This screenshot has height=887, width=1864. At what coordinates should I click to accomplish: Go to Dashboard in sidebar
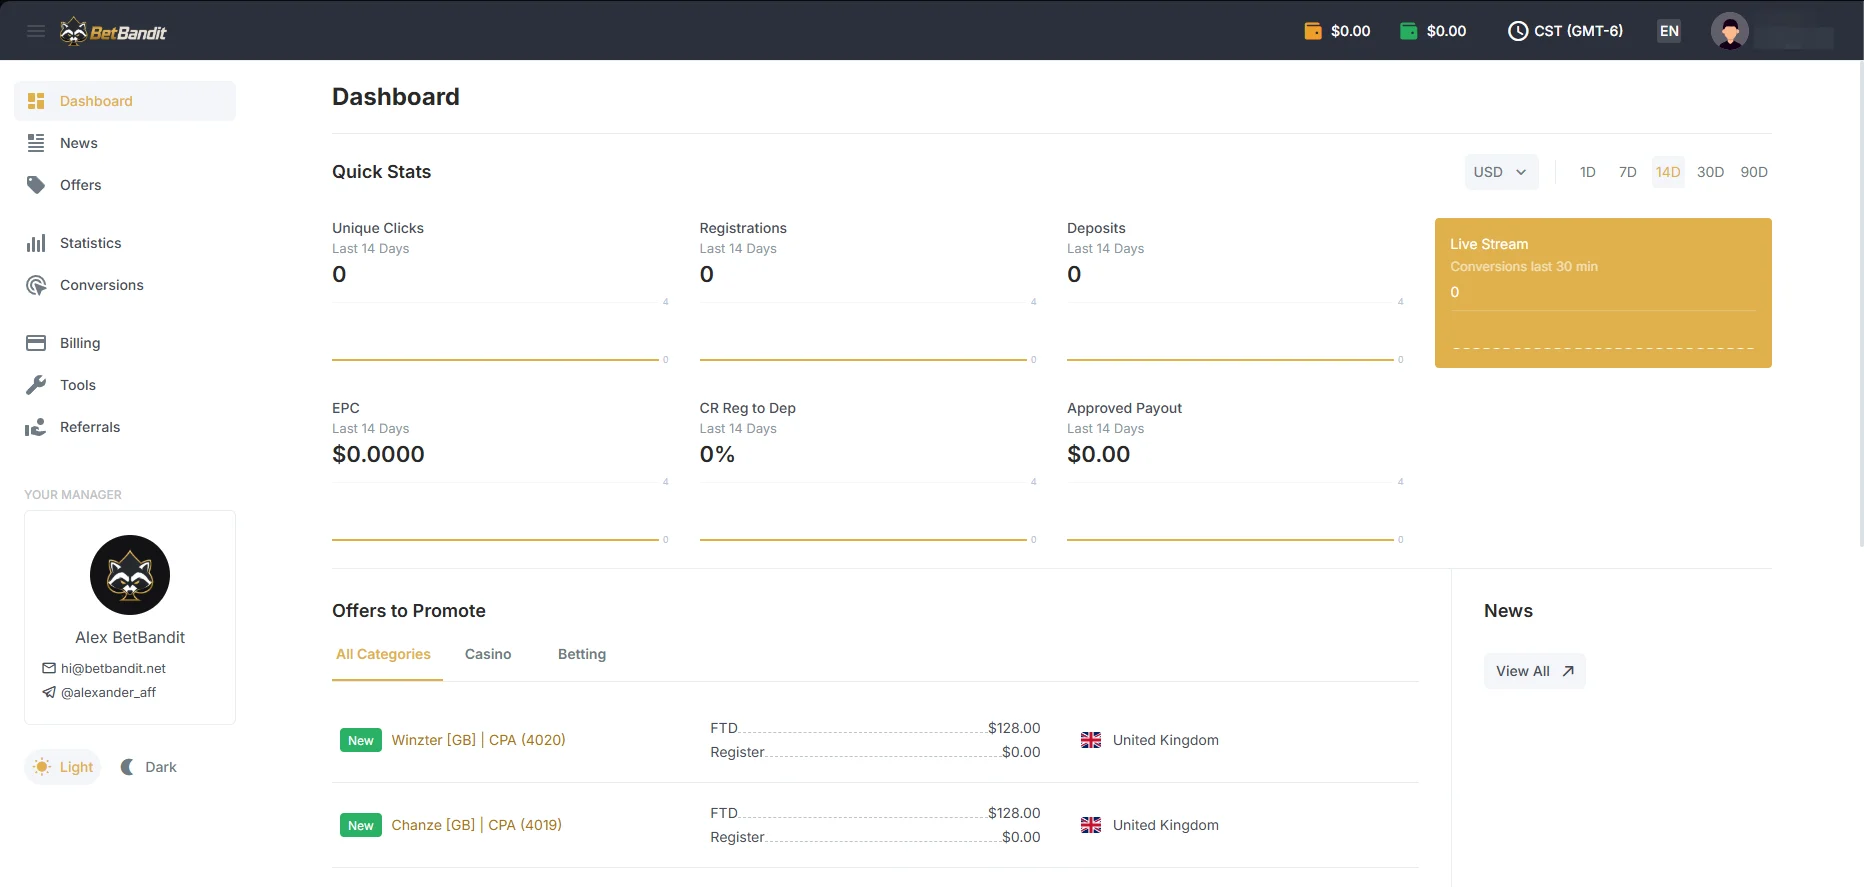click(x=125, y=101)
